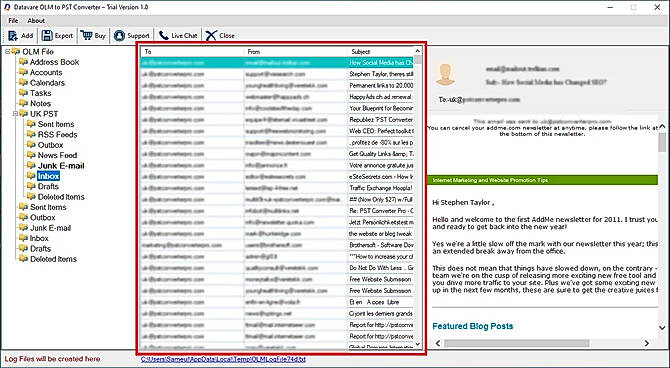Click preview horizontal scroll right arrow
Screen dimensions: 670x368
[646, 343]
